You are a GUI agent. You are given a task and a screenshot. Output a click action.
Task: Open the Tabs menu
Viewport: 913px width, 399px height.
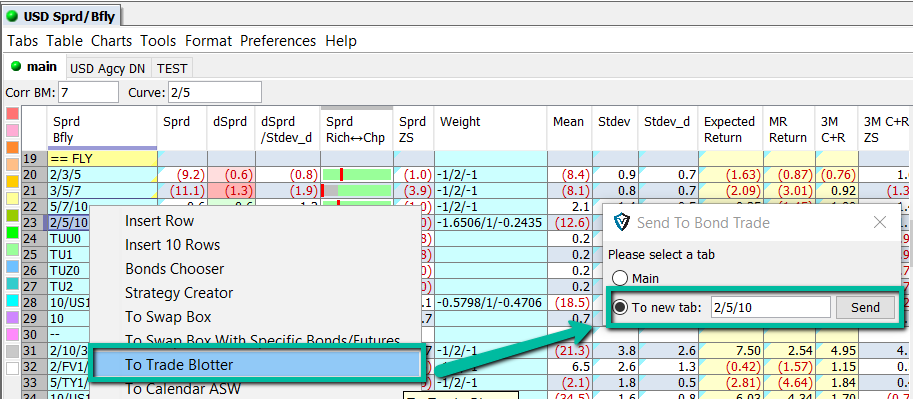(23, 41)
